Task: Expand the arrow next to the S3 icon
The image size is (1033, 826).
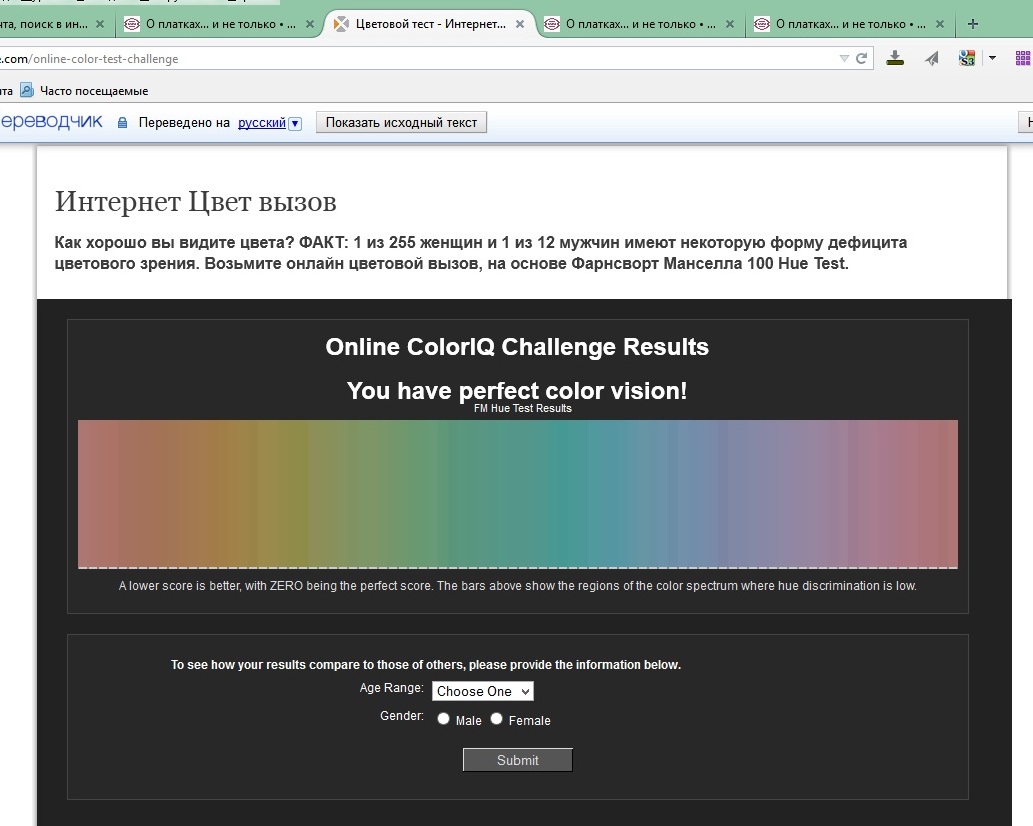Action: [x=992, y=58]
